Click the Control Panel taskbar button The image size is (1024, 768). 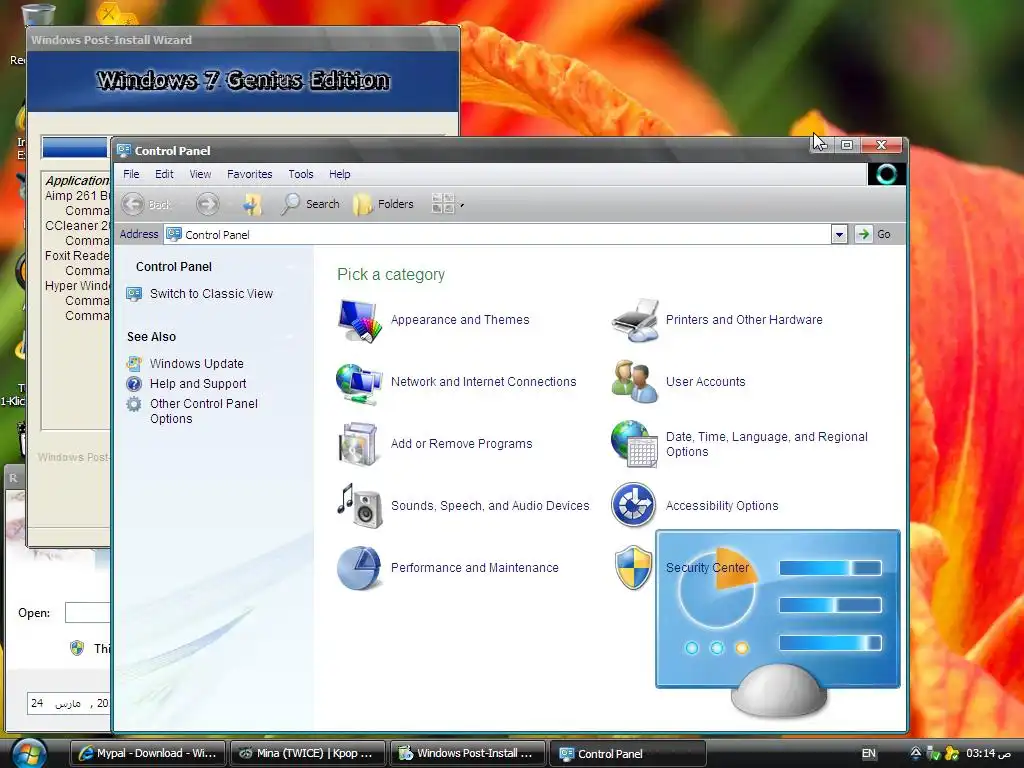pos(628,754)
